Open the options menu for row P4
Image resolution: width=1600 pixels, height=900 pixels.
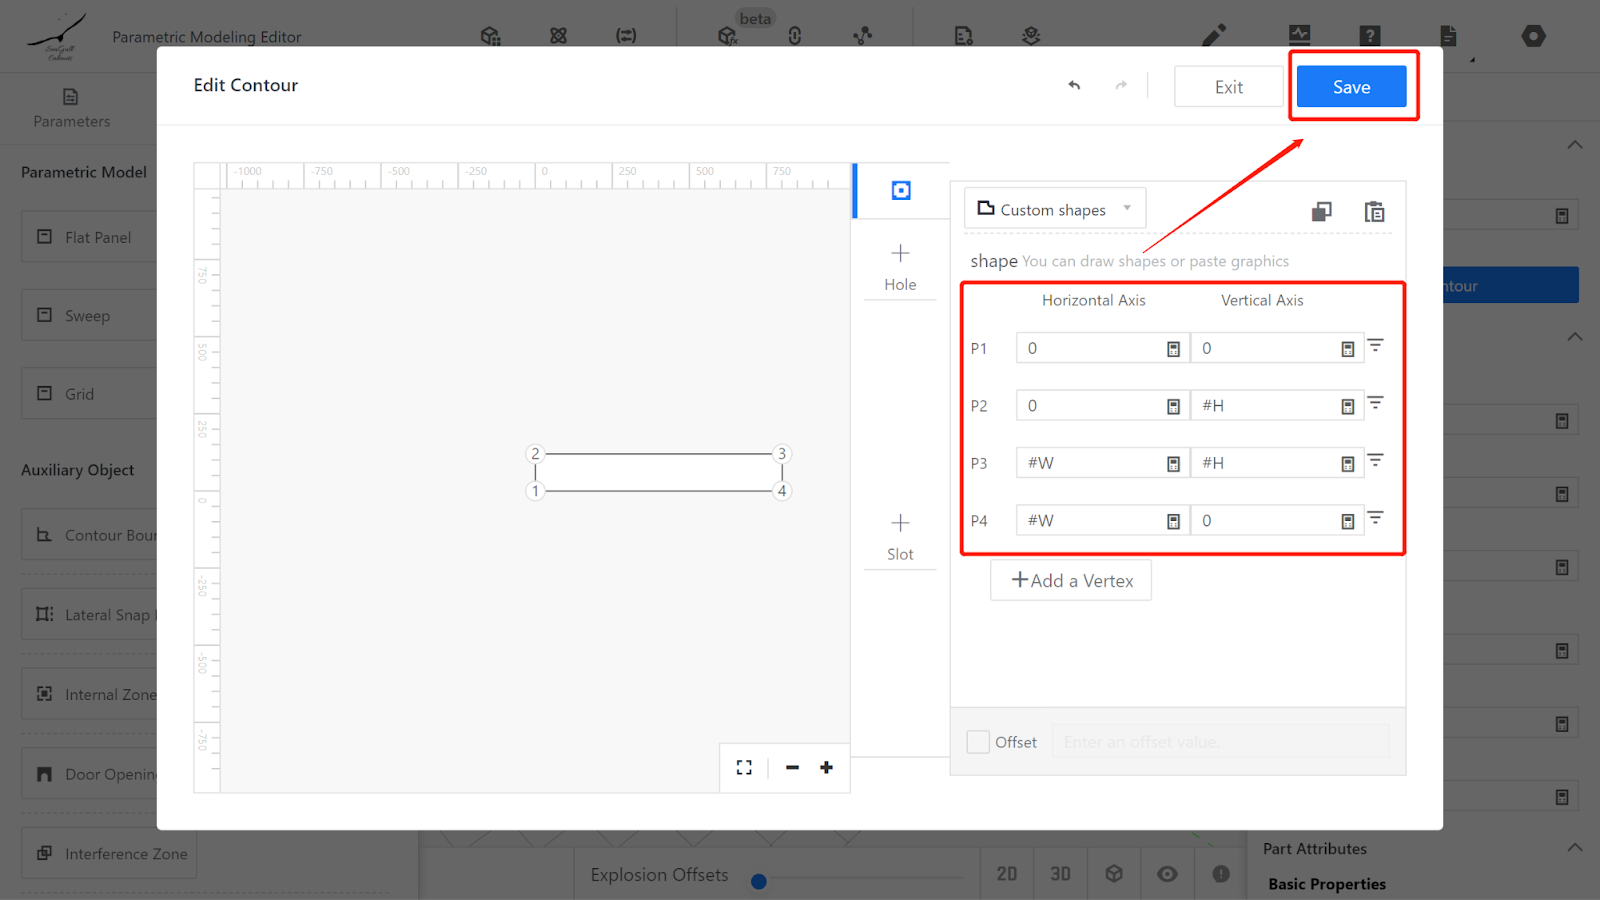pyautogui.click(x=1376, y=518)
